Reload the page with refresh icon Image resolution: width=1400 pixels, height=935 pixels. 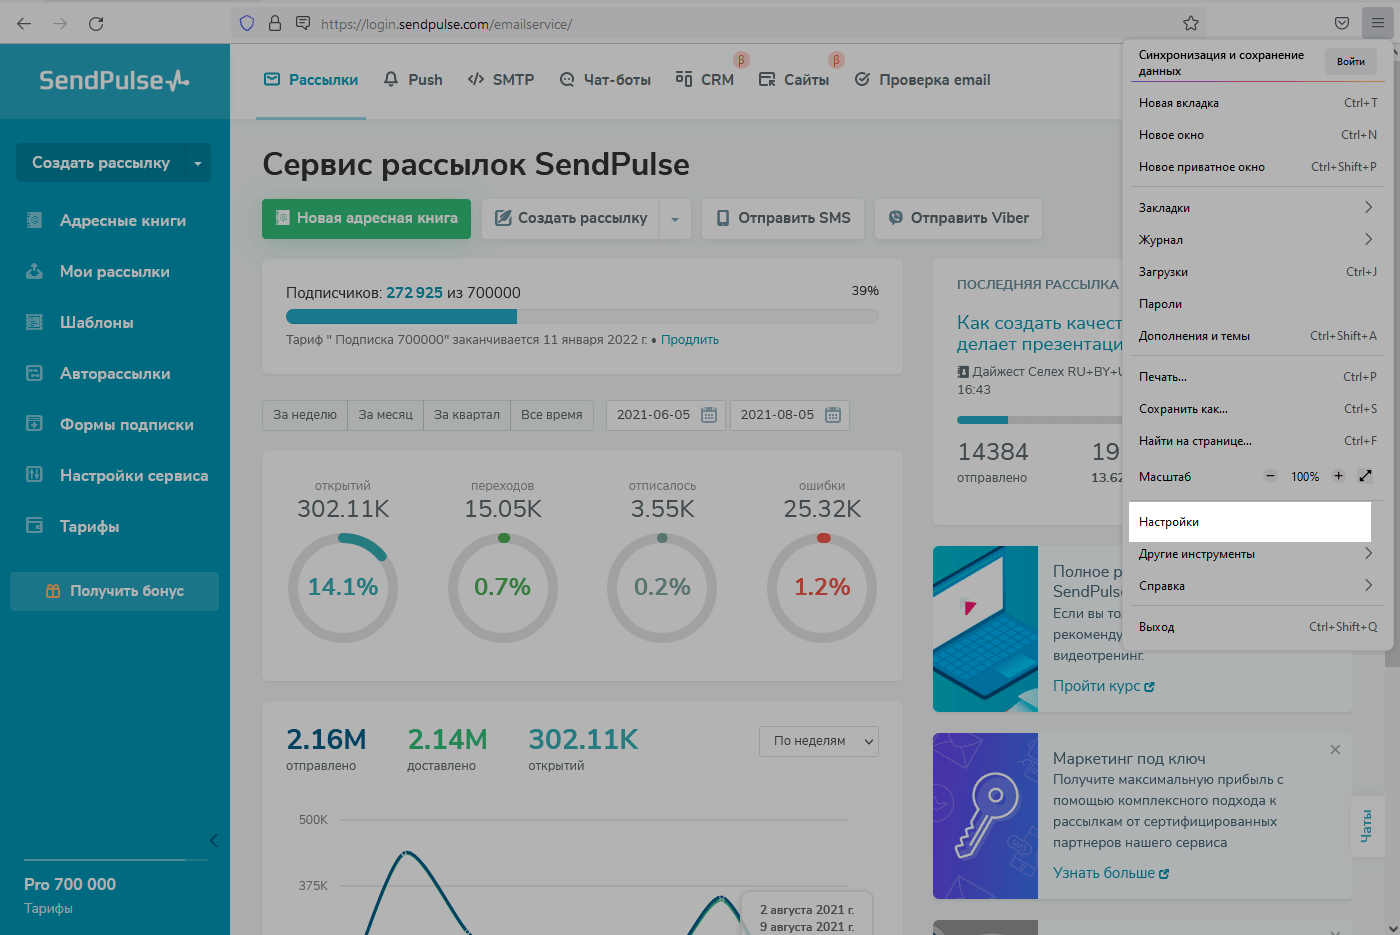coord(96,23)
